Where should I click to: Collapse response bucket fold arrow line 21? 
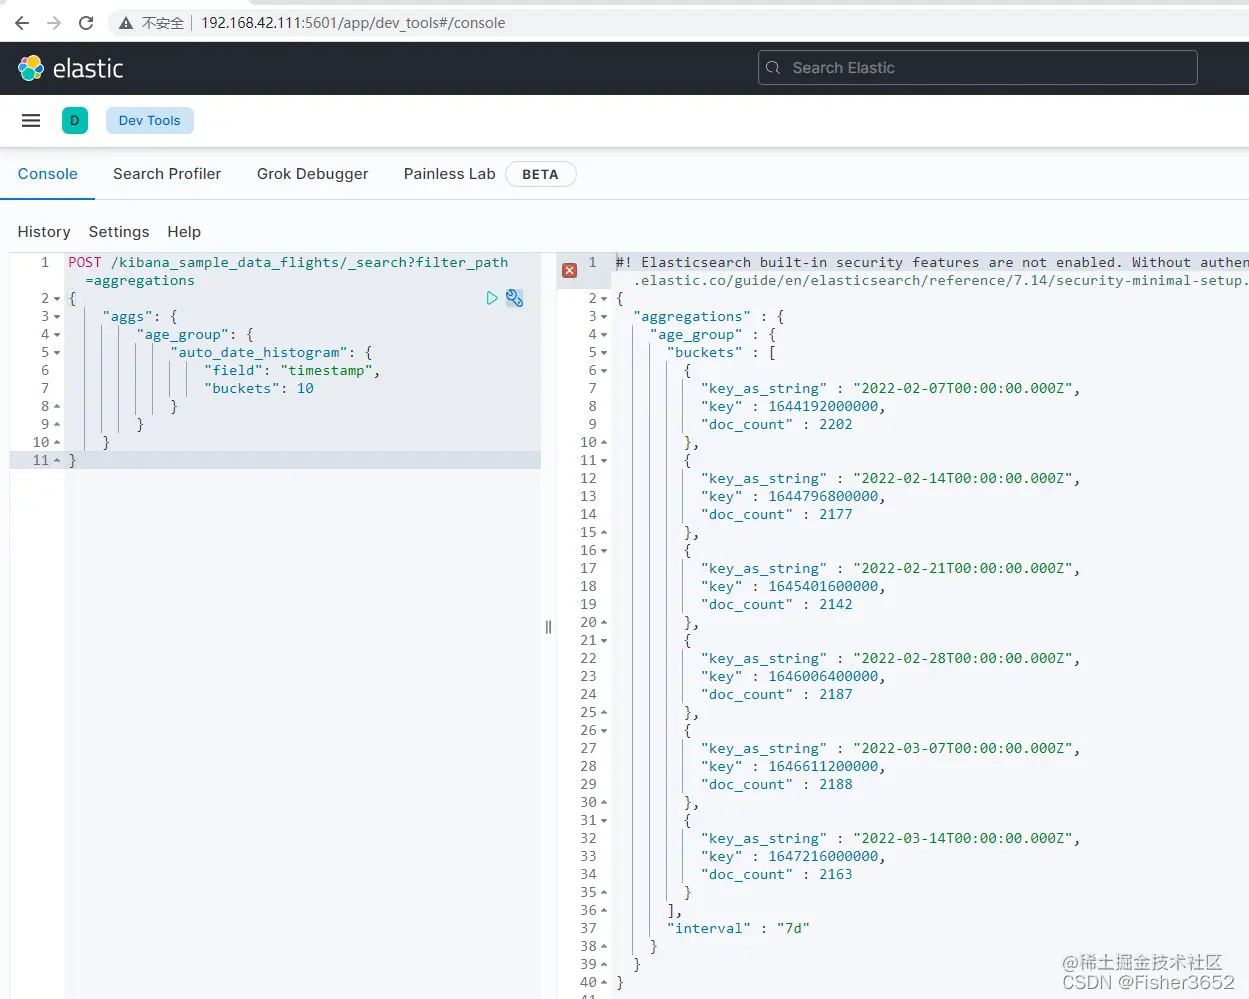(604, 641)
